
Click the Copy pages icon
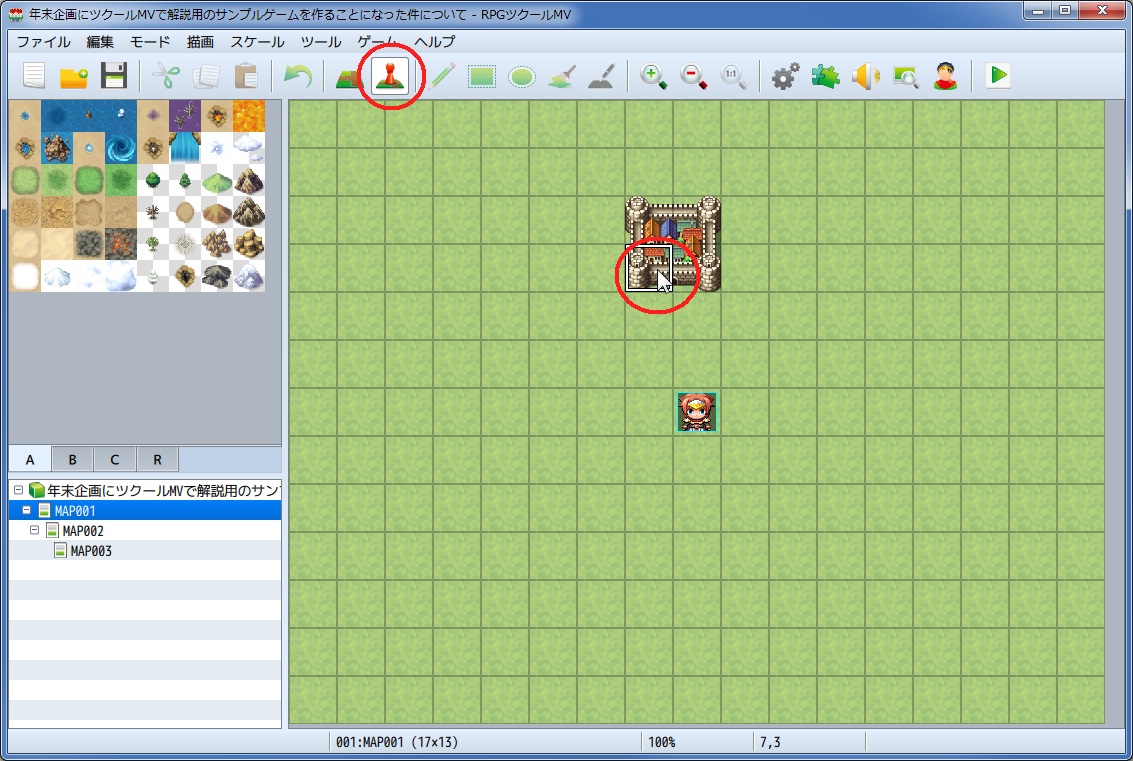pos(206,75)
